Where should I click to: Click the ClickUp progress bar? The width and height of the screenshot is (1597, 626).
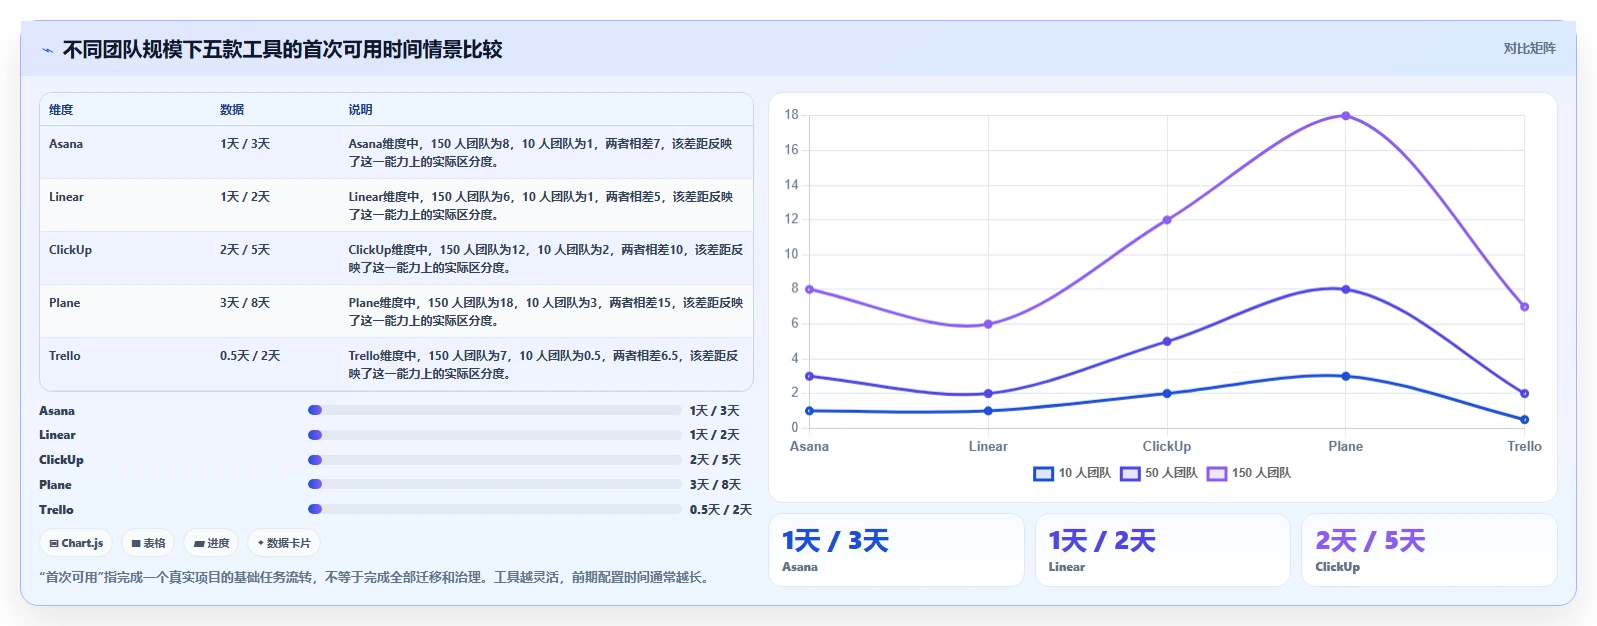(495, 460)
